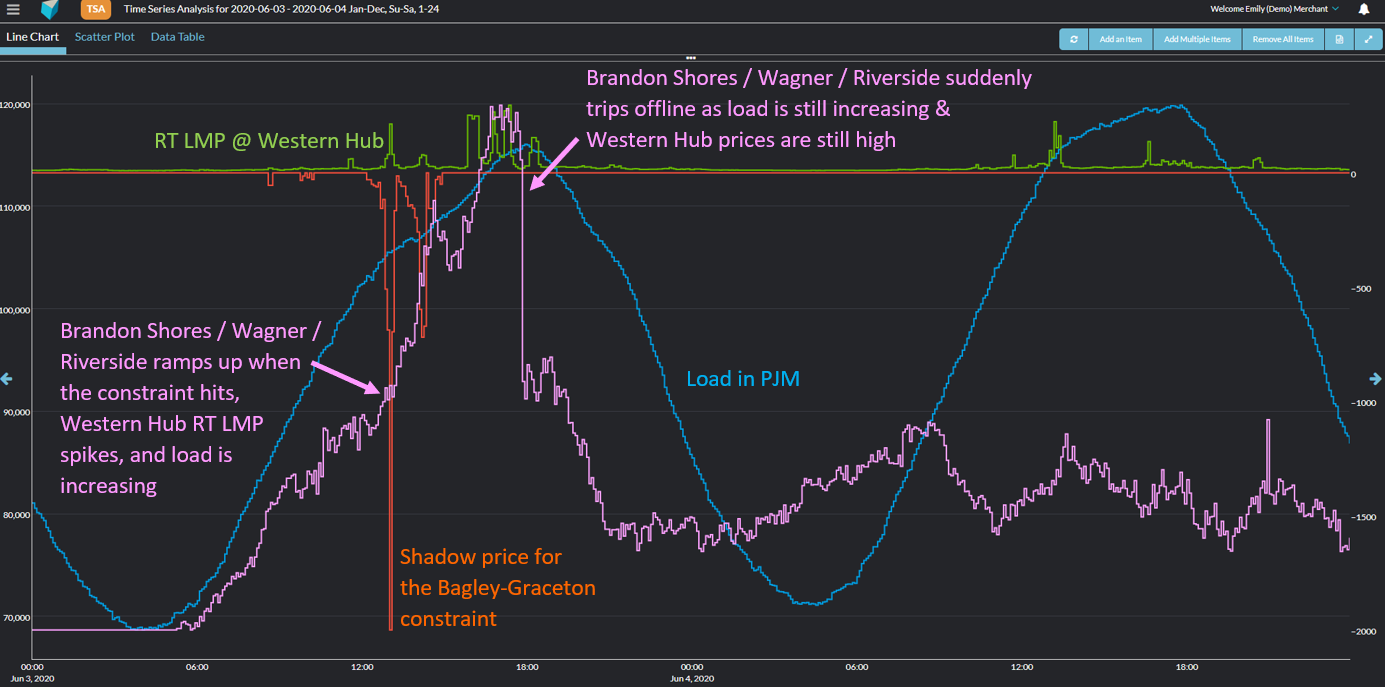
Task: Click the Remove All Items button
Action: pos(1283,39)
